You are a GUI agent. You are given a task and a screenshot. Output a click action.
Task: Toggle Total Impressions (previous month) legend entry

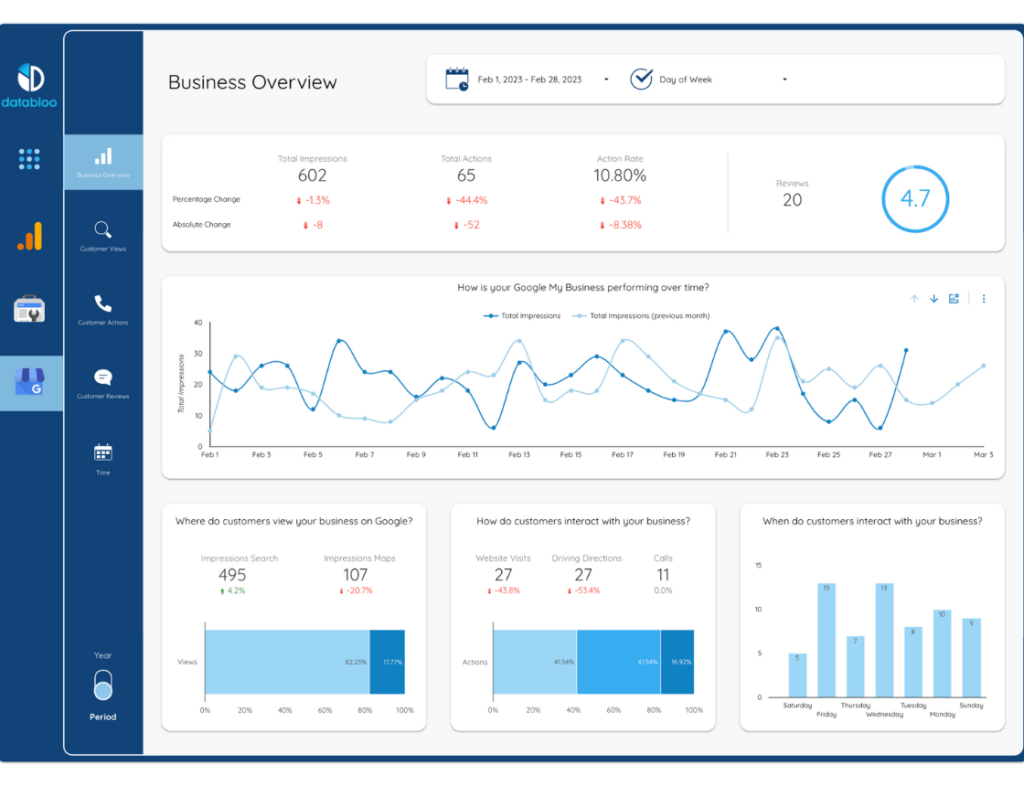point(641,316)
